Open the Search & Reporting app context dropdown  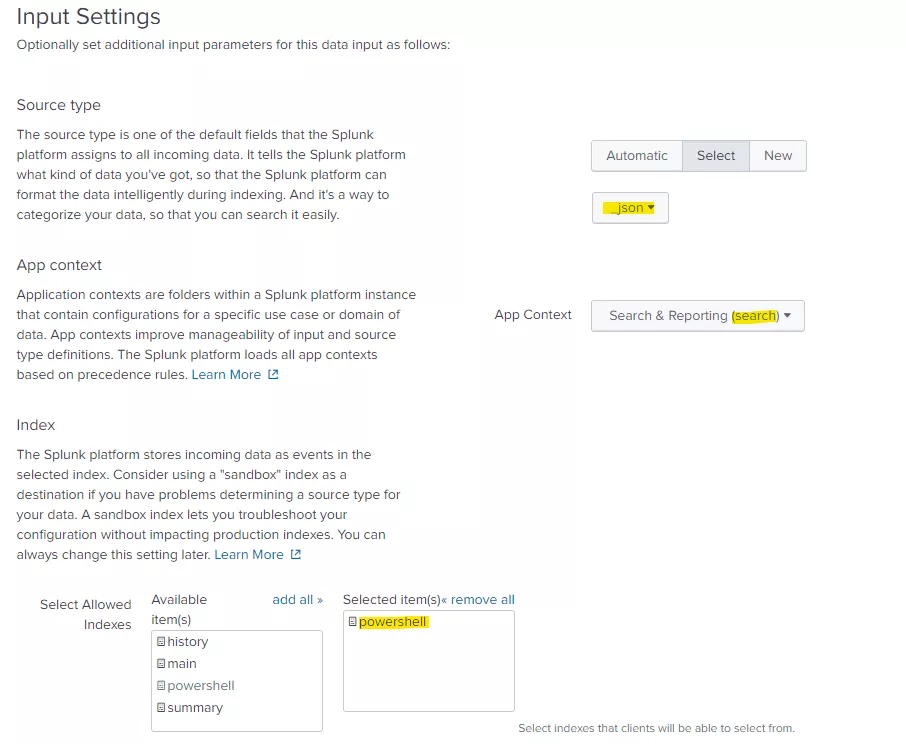point(697,316)
